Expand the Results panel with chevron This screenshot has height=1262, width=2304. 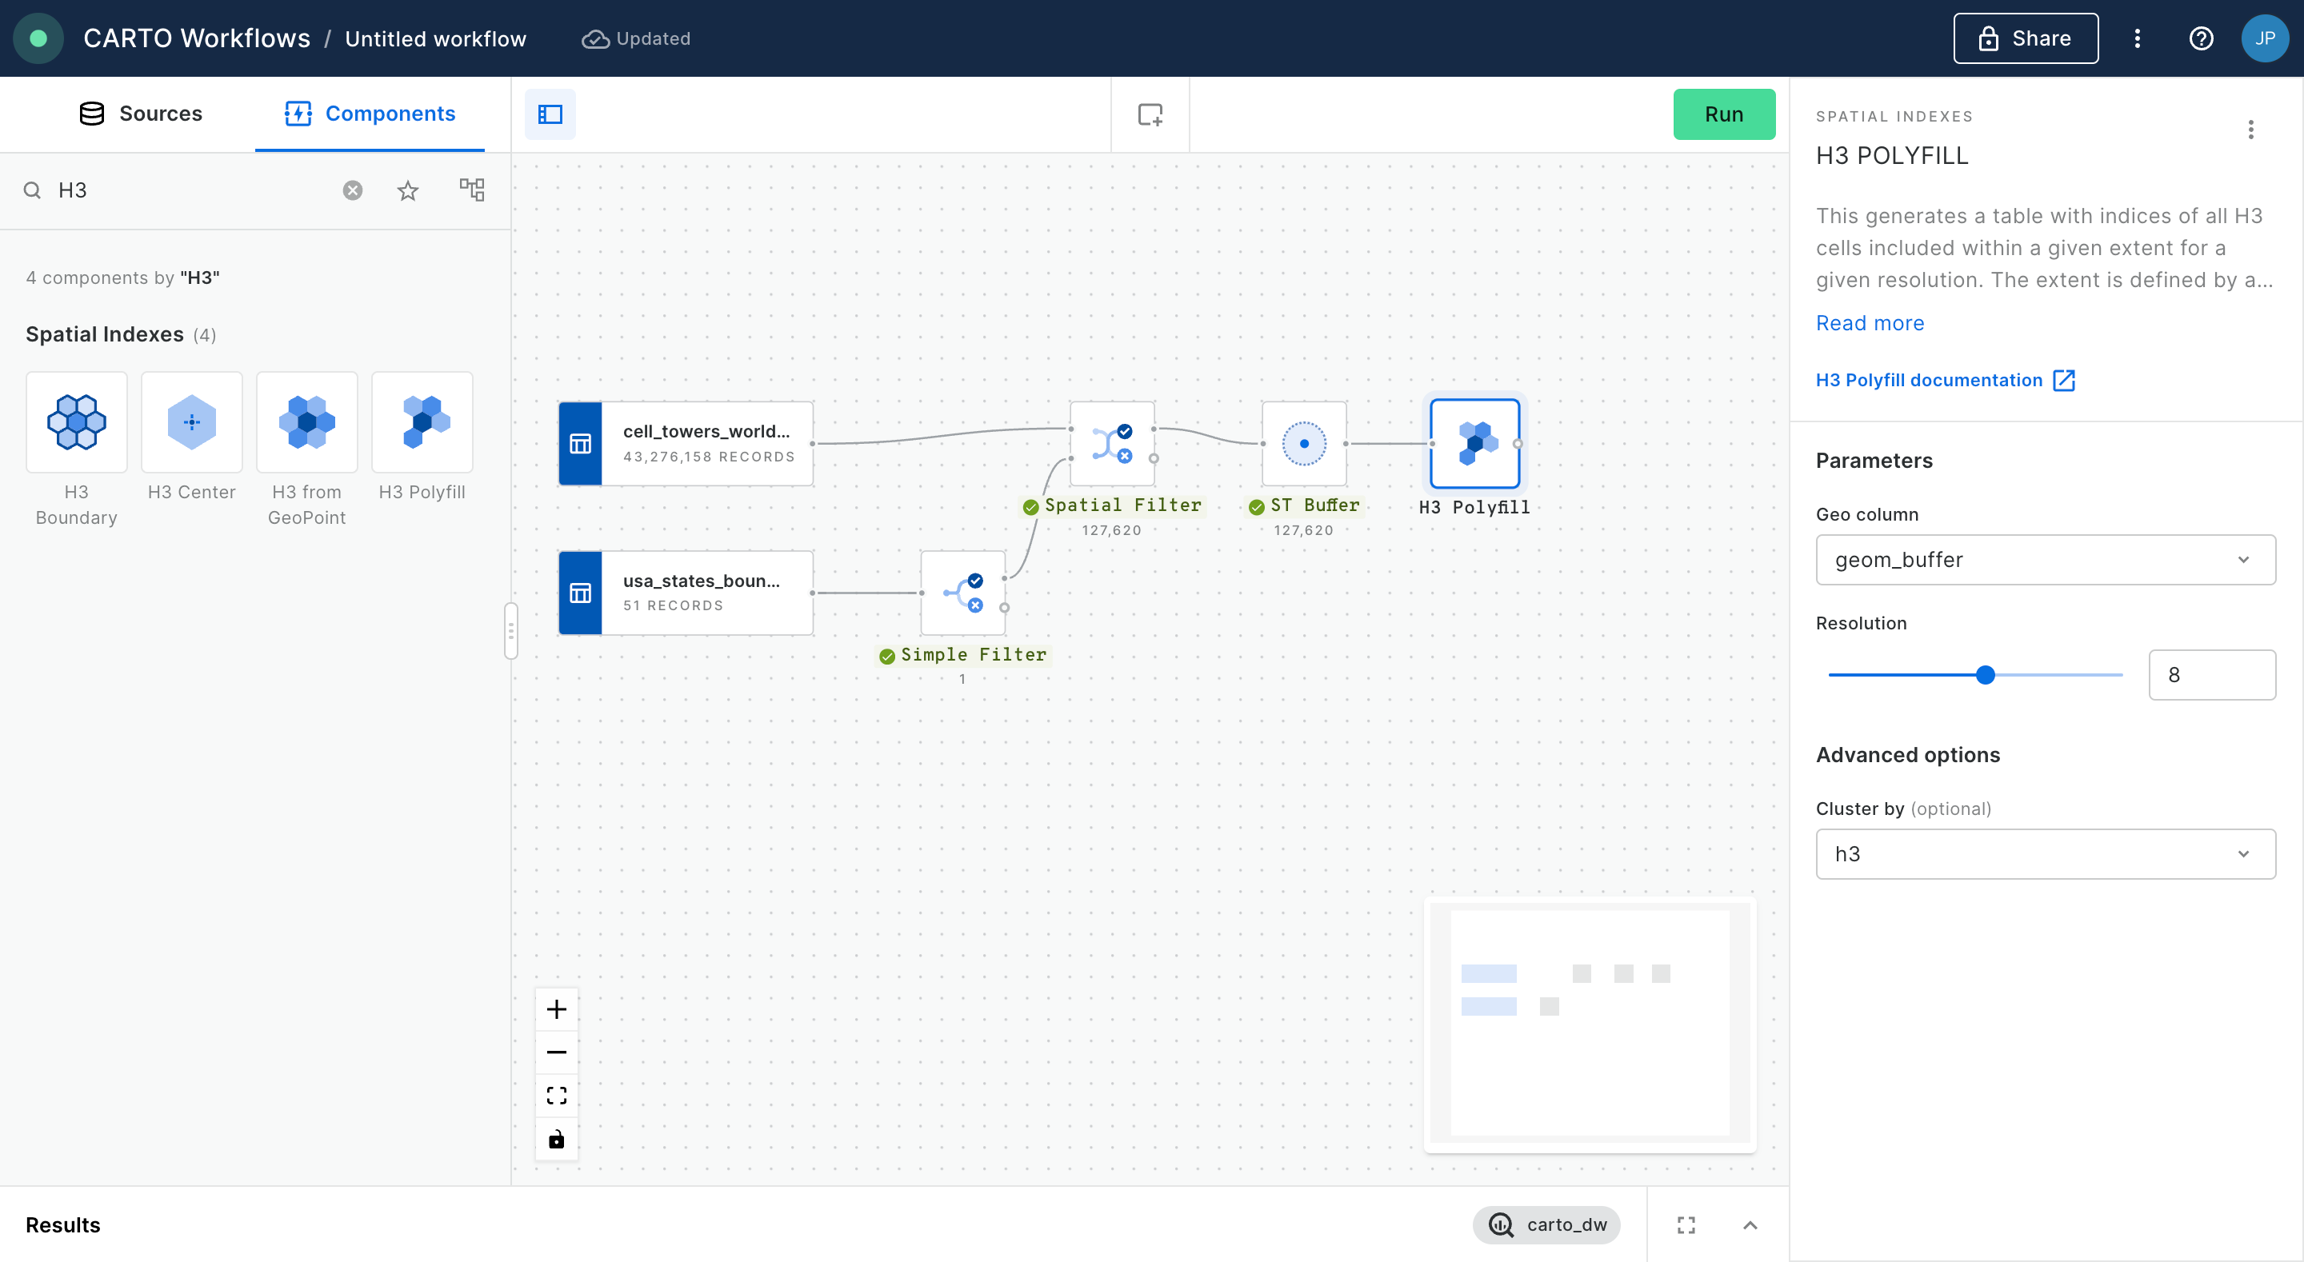coord(1750,1225)
